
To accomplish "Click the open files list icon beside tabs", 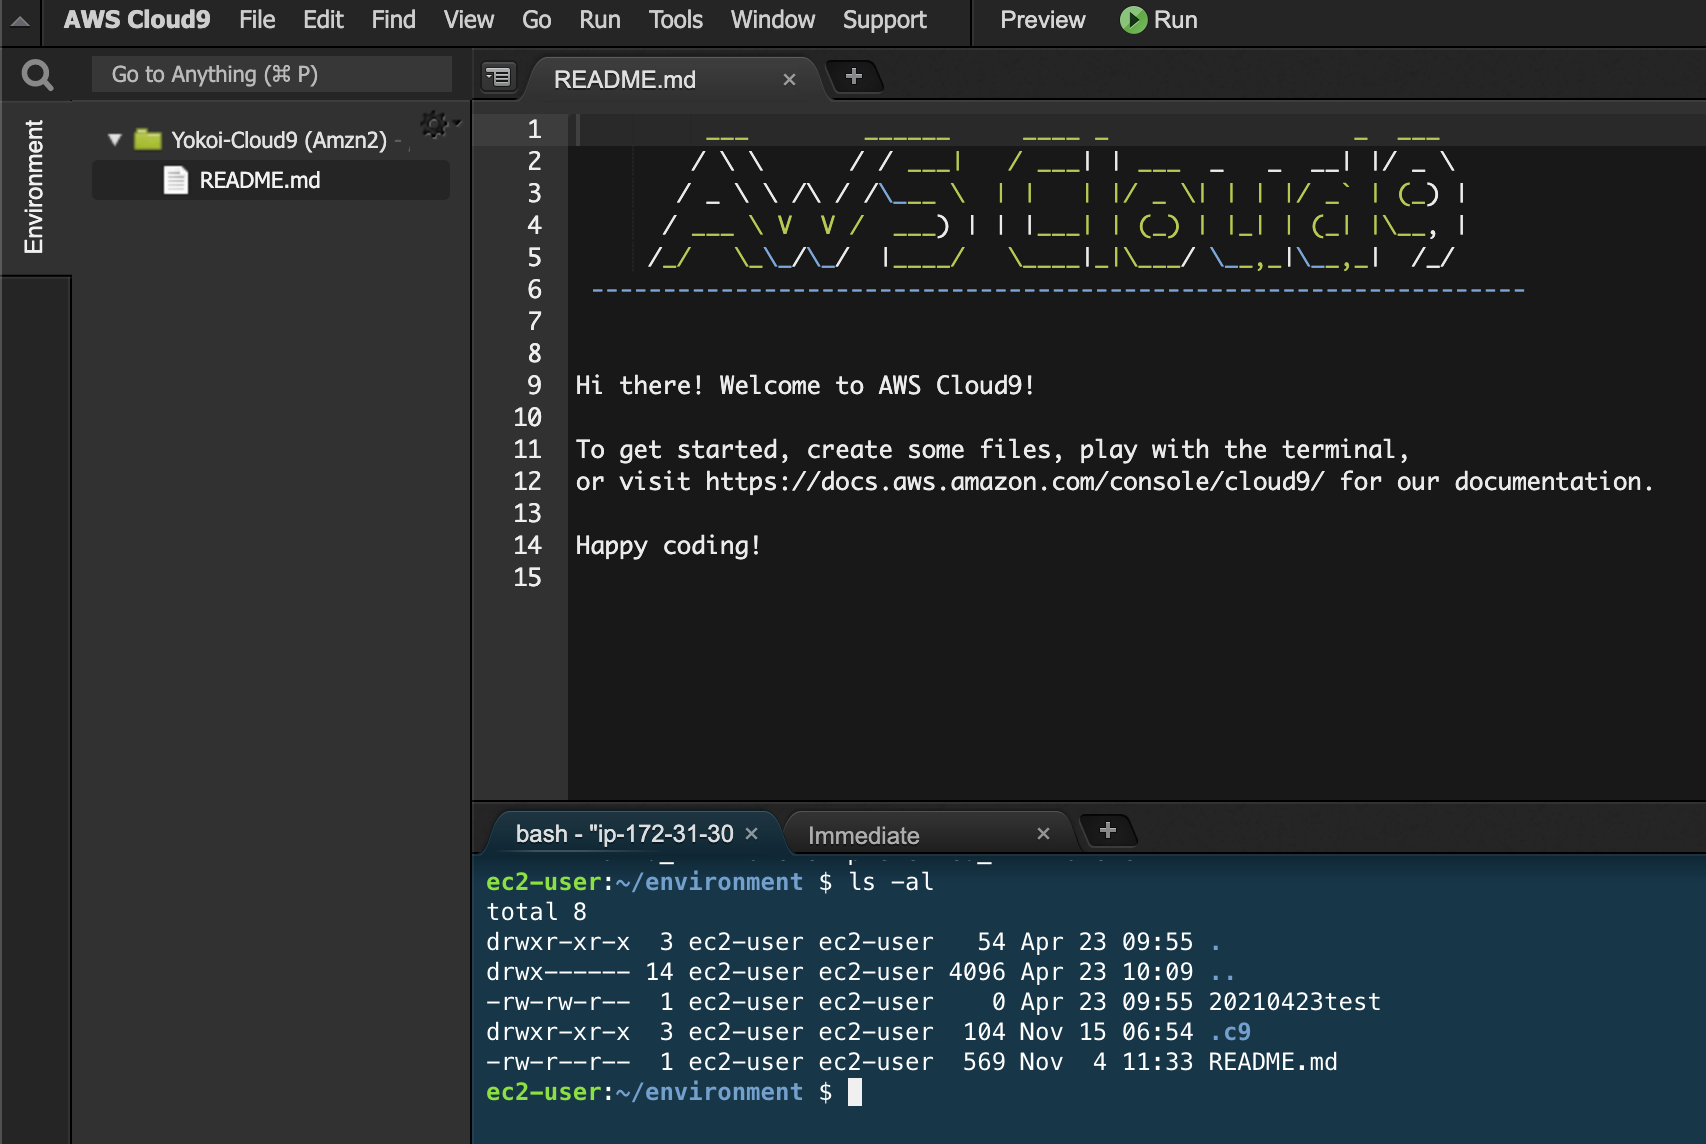I will point(498,77).
